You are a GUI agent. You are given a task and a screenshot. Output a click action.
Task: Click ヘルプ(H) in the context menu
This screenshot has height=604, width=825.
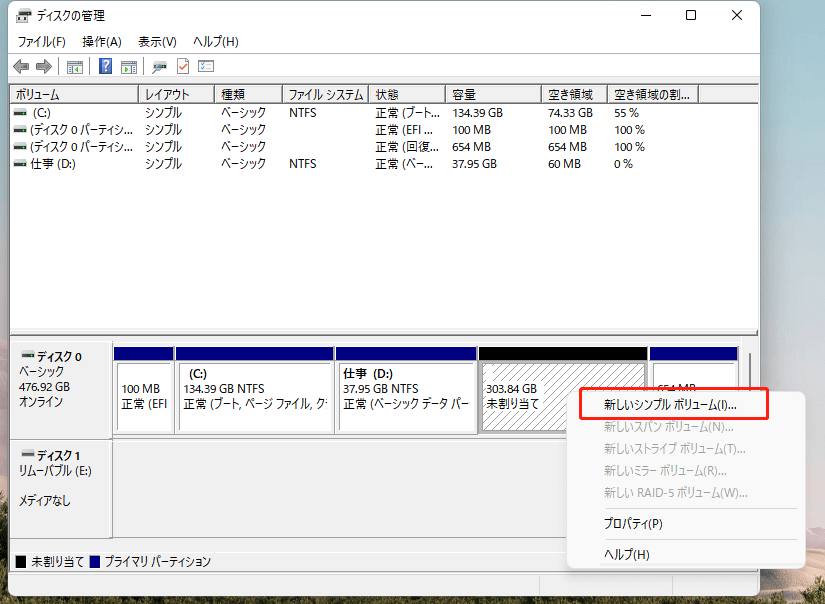627,554
